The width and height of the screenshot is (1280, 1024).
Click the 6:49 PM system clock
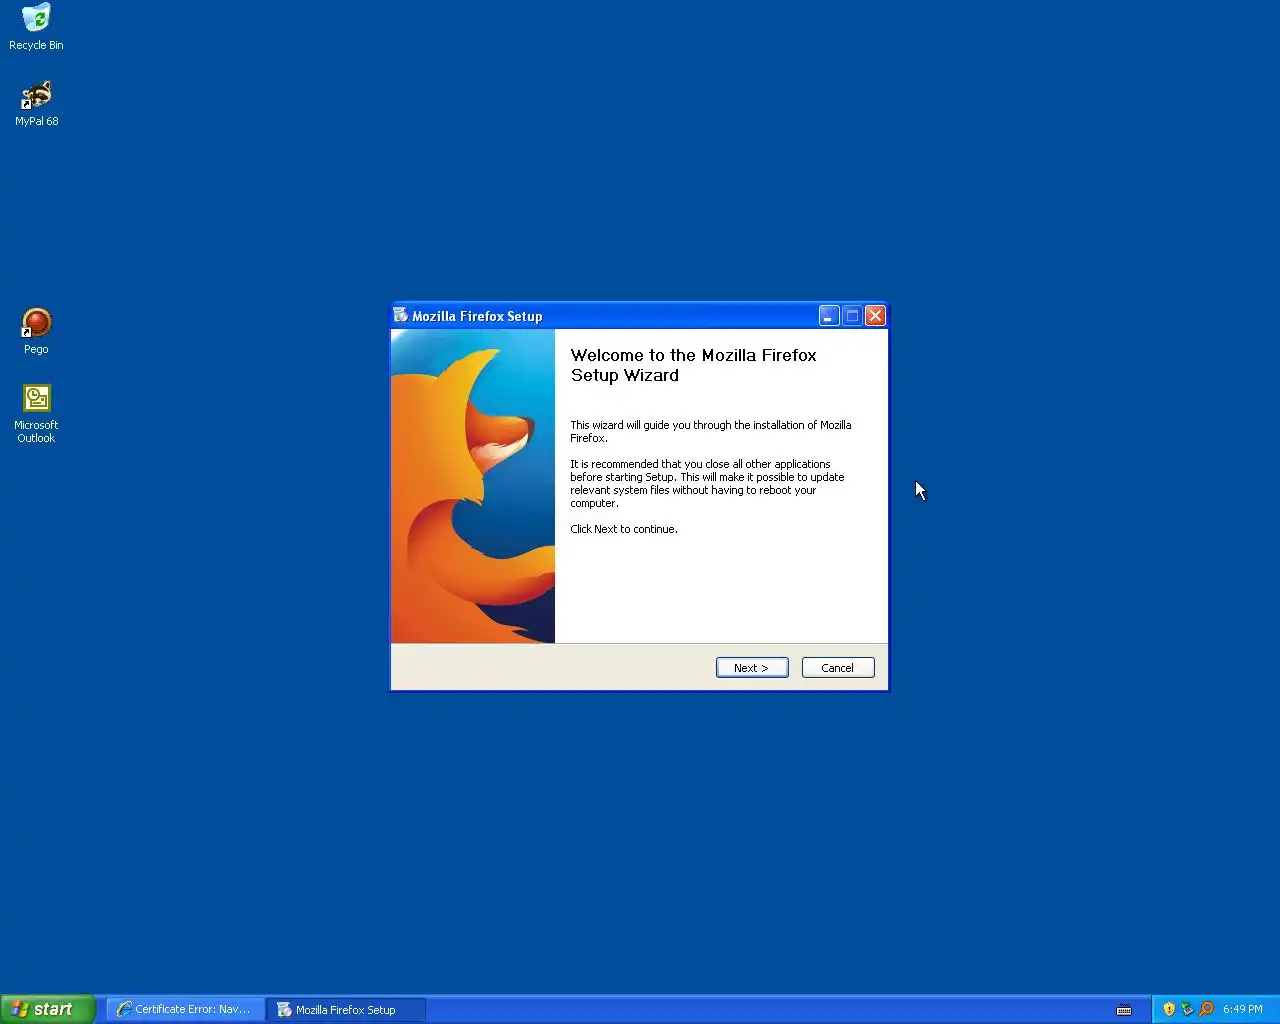[x=1243, y=1010]
